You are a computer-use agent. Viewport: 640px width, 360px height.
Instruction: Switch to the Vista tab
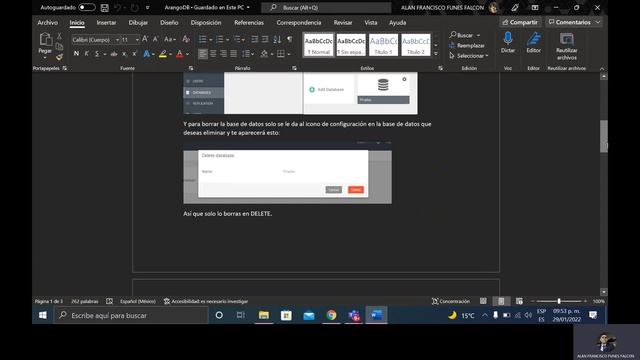coord(371,22)
